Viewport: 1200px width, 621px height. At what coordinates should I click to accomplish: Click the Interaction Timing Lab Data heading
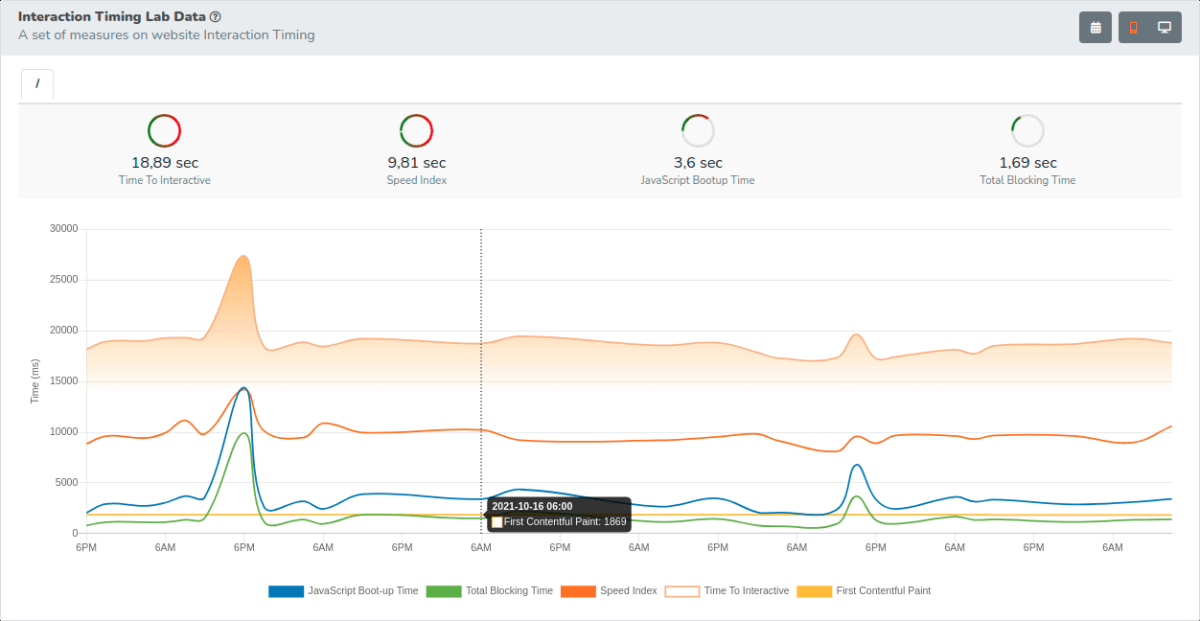point(112,17)
